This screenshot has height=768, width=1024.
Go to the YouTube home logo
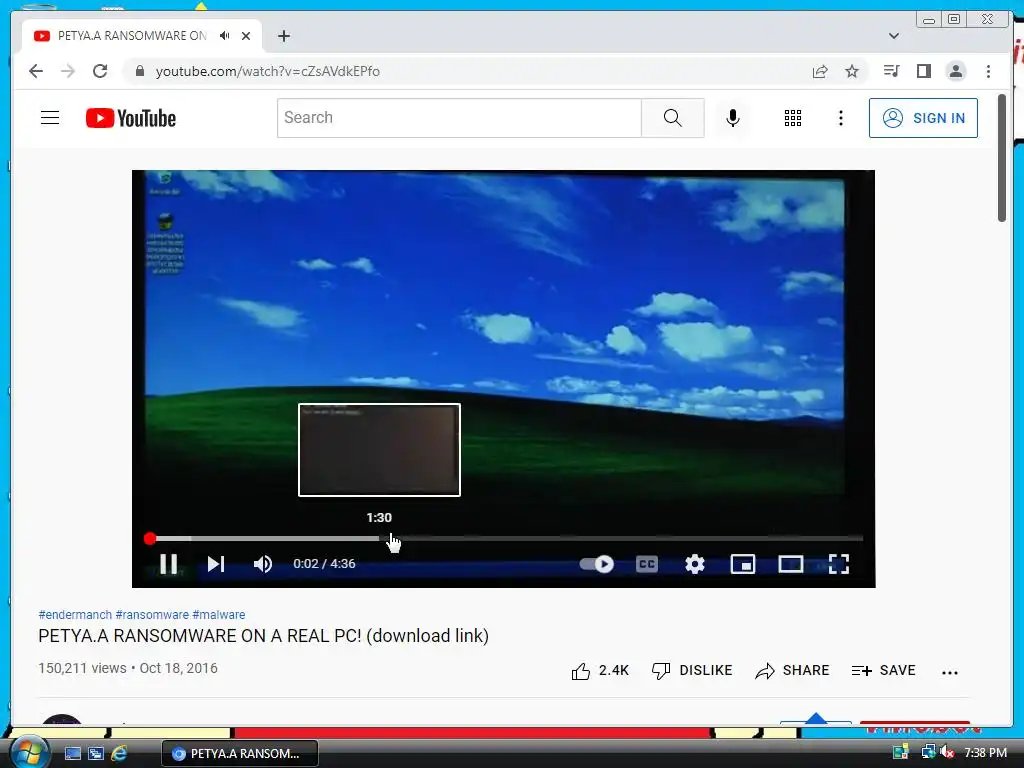131,118
